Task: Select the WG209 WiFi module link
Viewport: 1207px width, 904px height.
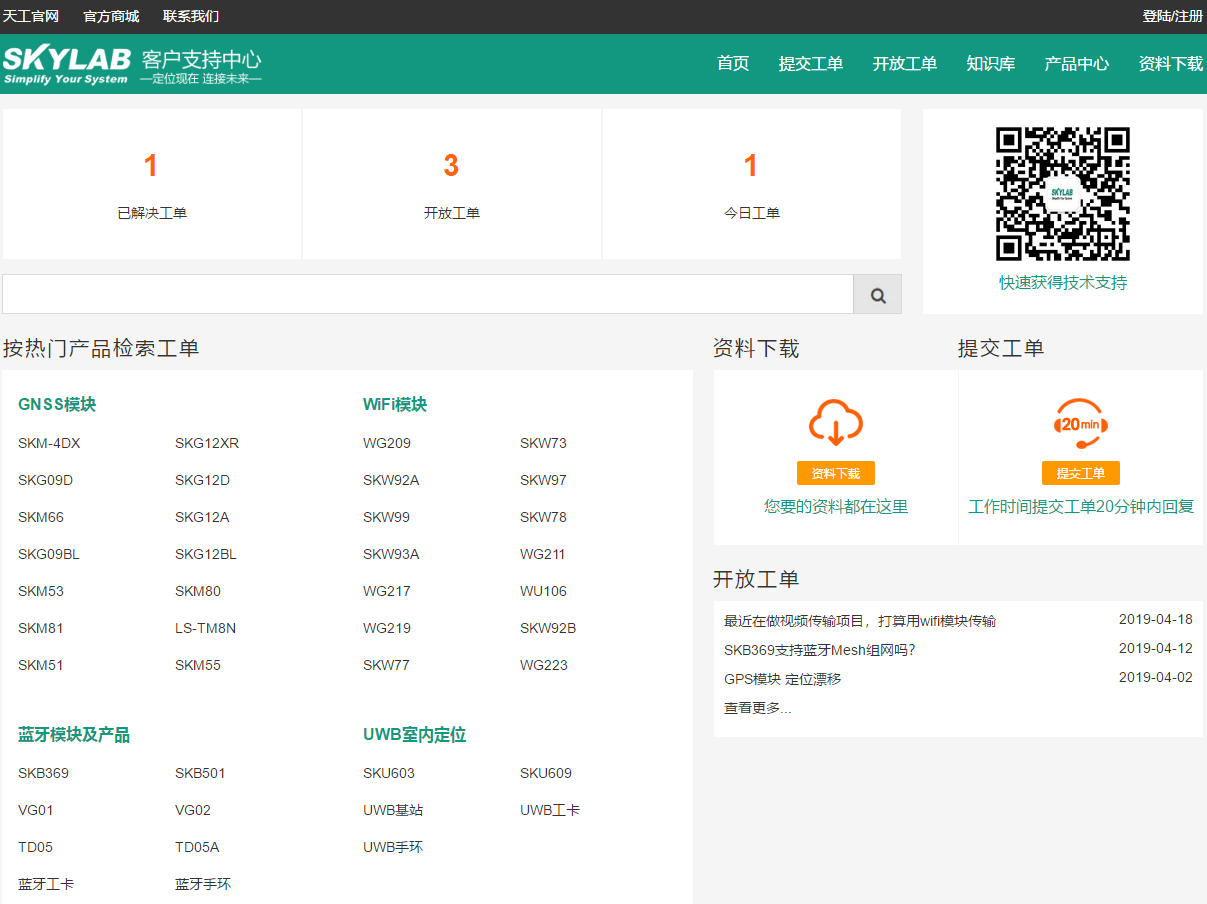Action: [385, 442]
